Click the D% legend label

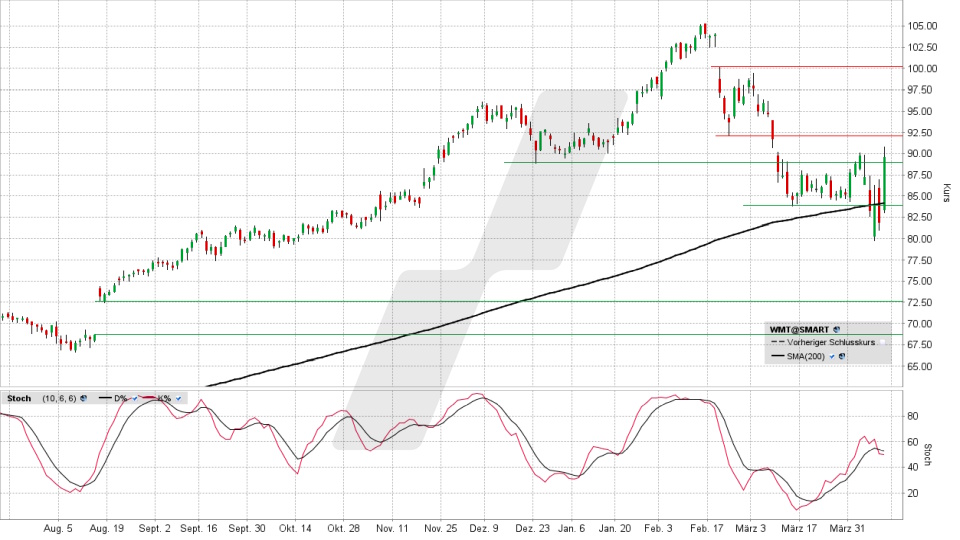click(121, 398)
